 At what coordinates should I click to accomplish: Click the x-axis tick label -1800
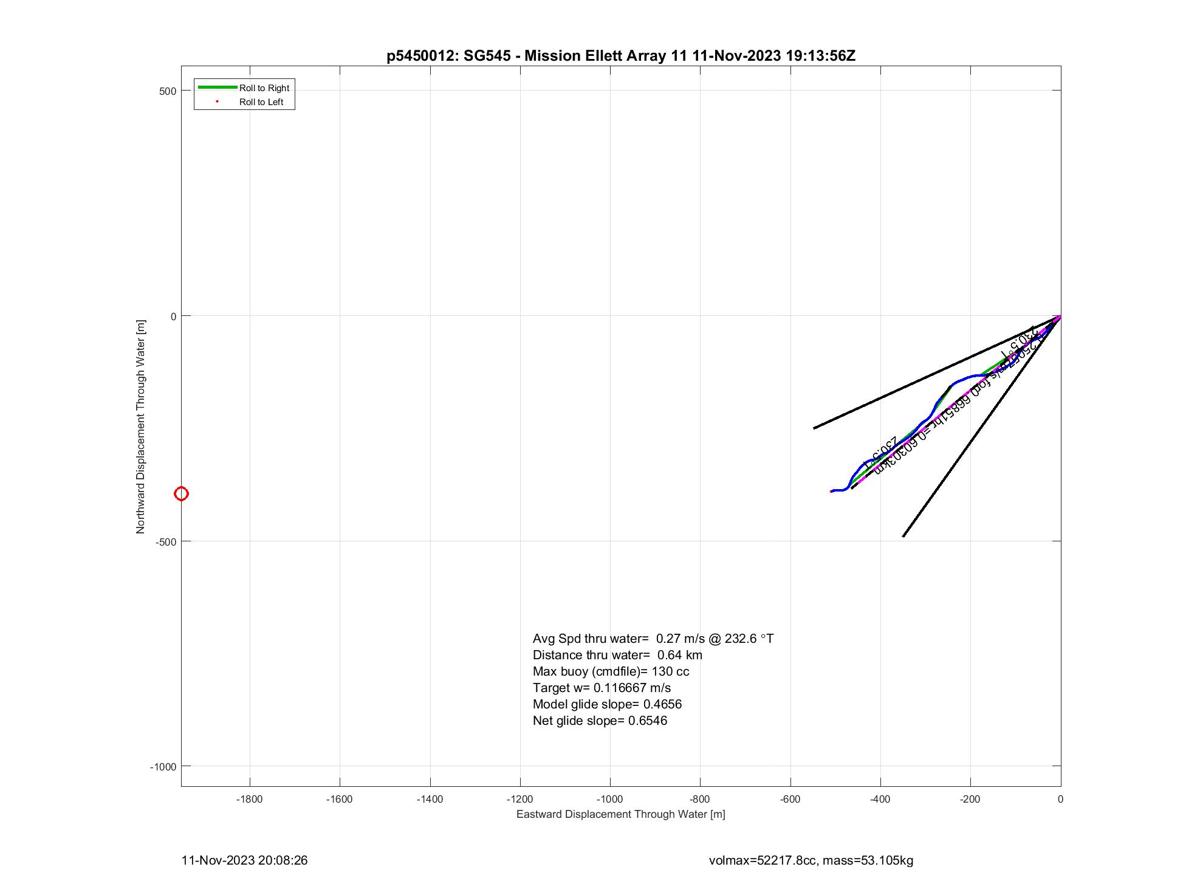tap(249, 799)
